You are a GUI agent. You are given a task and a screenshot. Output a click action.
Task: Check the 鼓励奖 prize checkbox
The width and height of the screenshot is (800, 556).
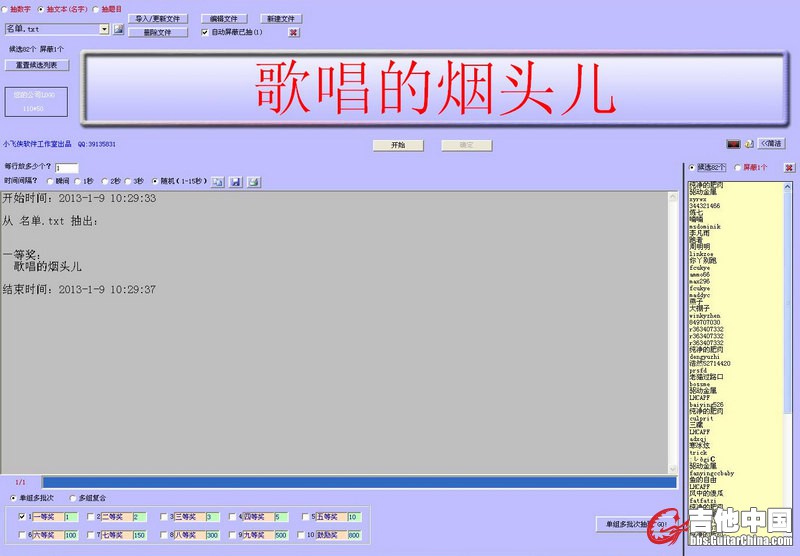pos(301,535)
